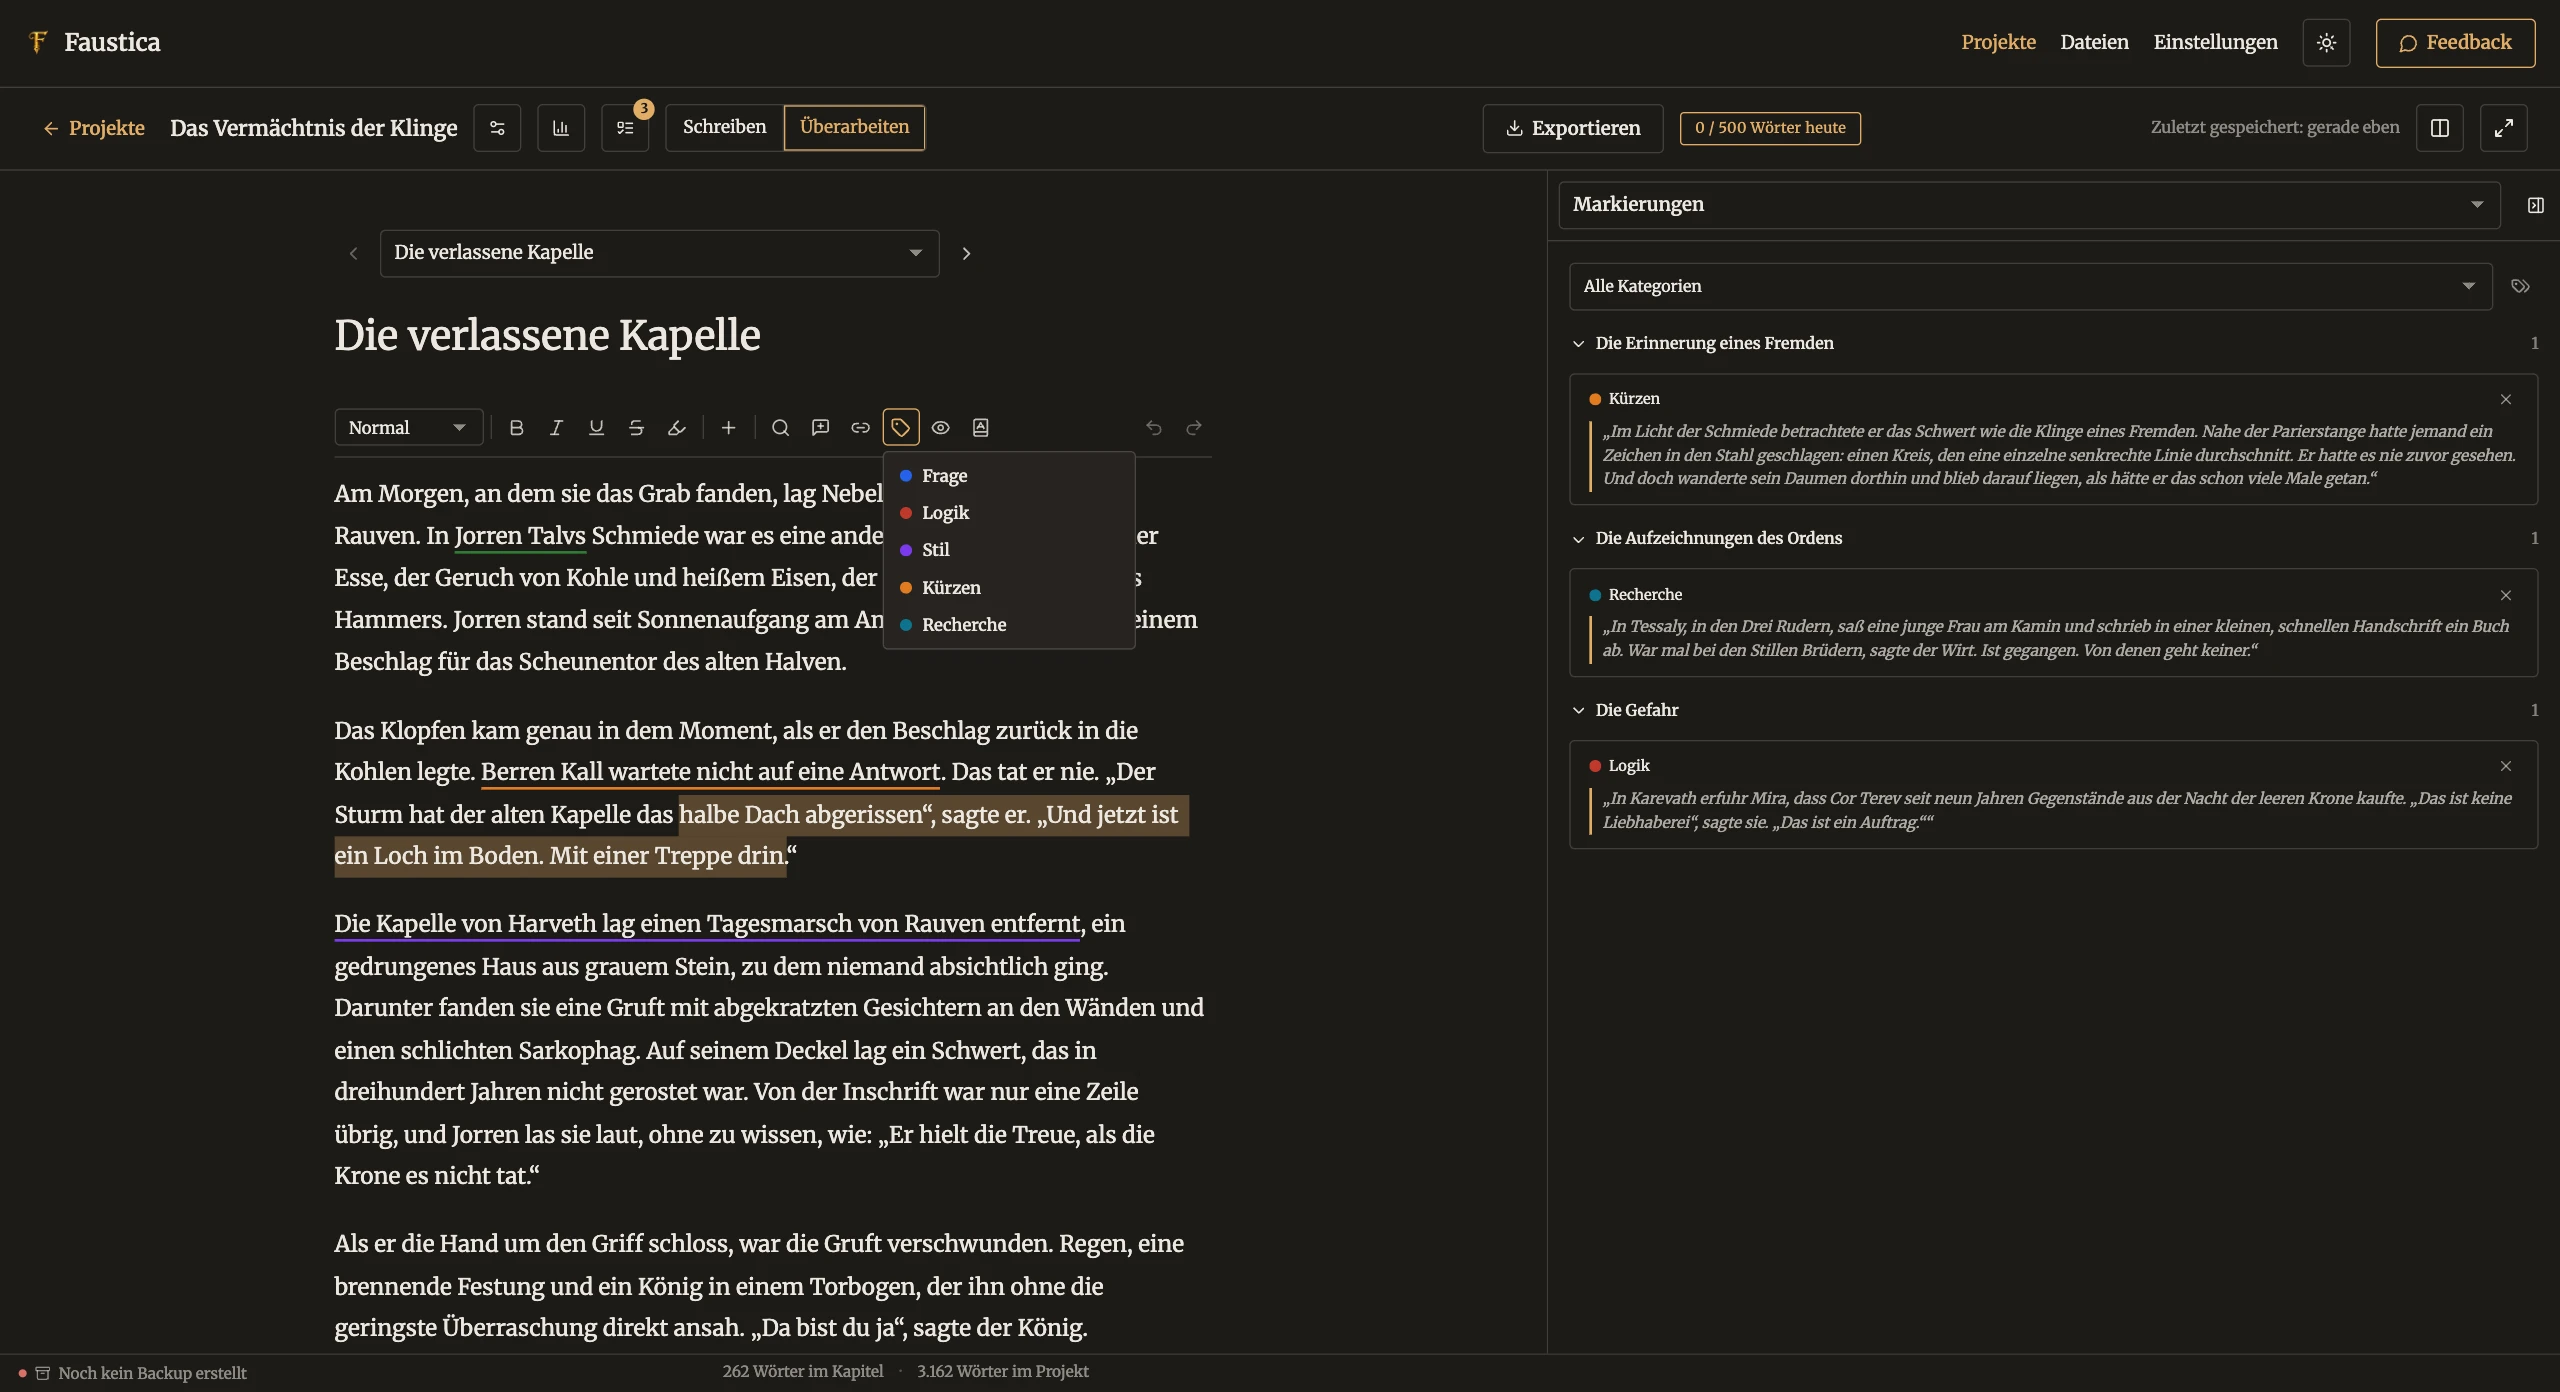Apply underline formatting
Screen dimensions: 2560x1392
(x=596, y=428)
